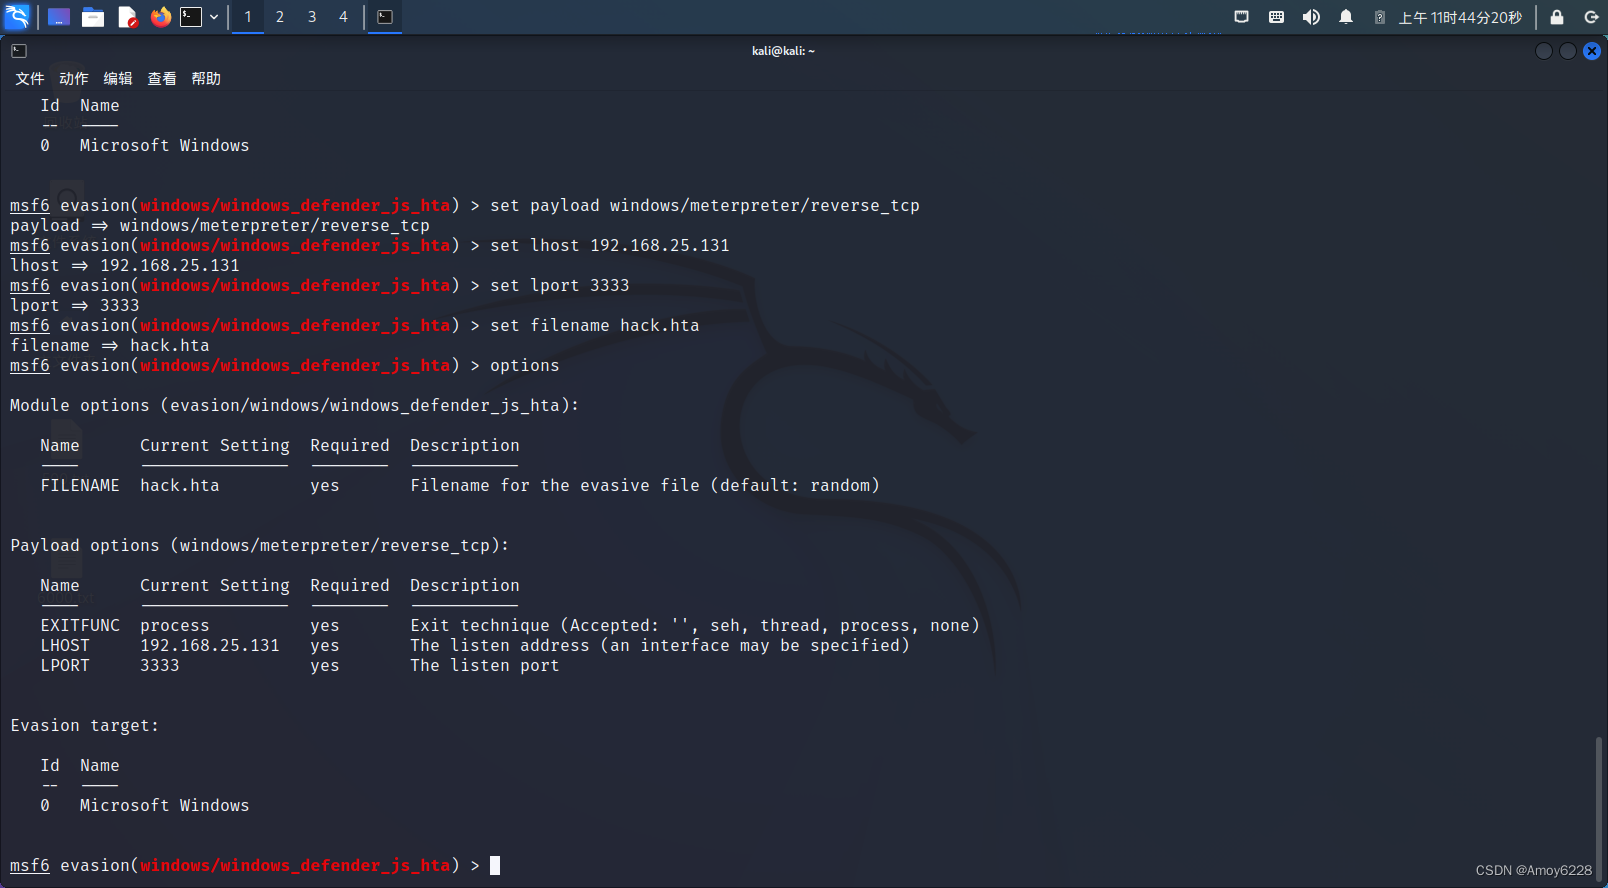This screenshot has width=1608, height=888.
Task: Click the power manager tray icon
Action: 1380,17
